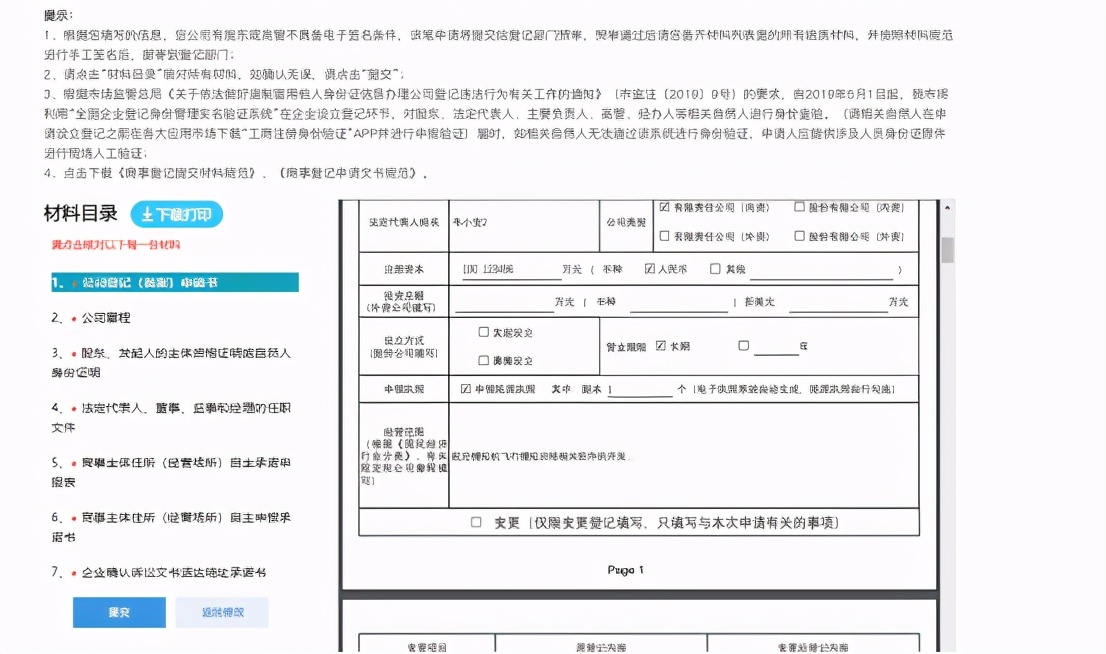1106x654 pixels.
Task: Click the document viewer scrollbar thumb
Action: 947,250
